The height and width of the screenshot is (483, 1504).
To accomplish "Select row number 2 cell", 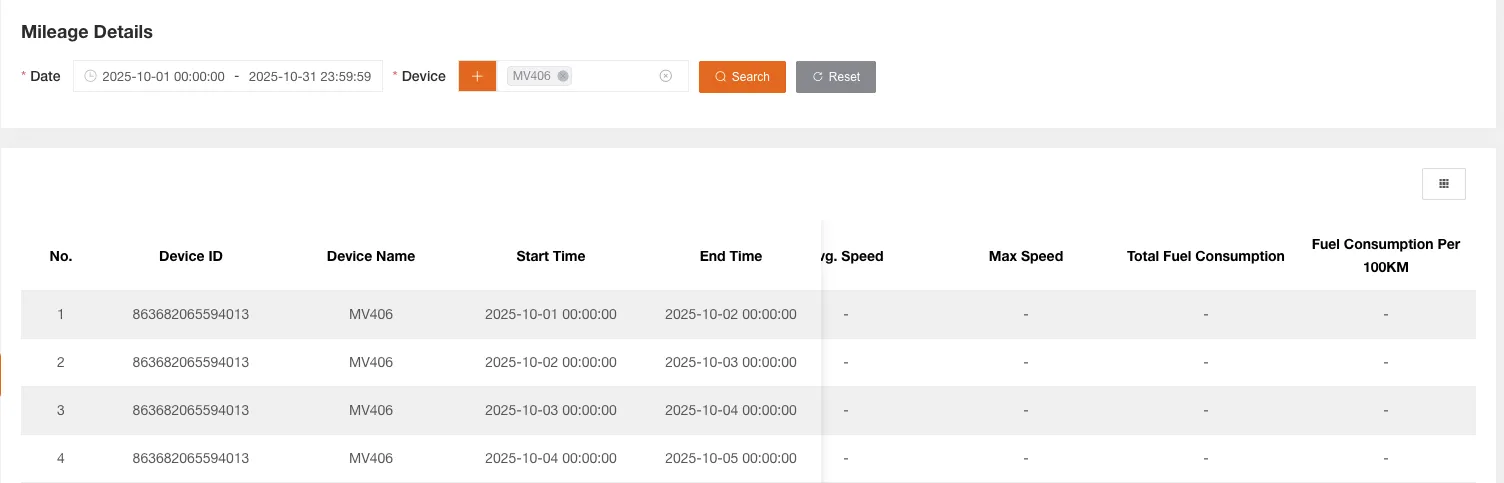I will [x=61, y=362].
